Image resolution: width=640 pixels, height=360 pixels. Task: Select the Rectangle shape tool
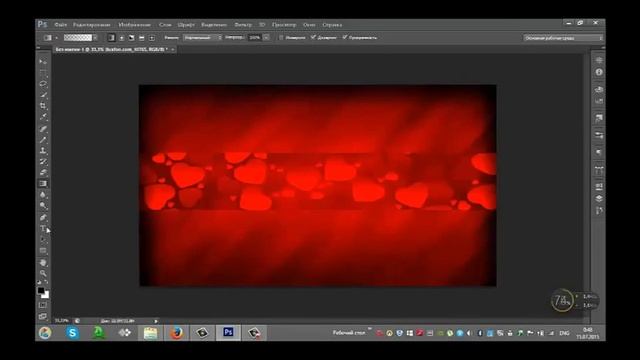43,251
